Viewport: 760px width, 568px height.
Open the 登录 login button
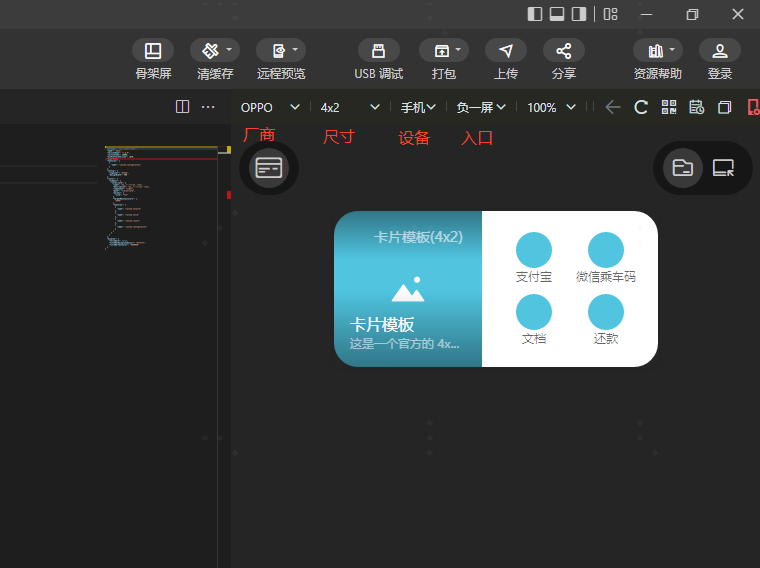(719, 50)
